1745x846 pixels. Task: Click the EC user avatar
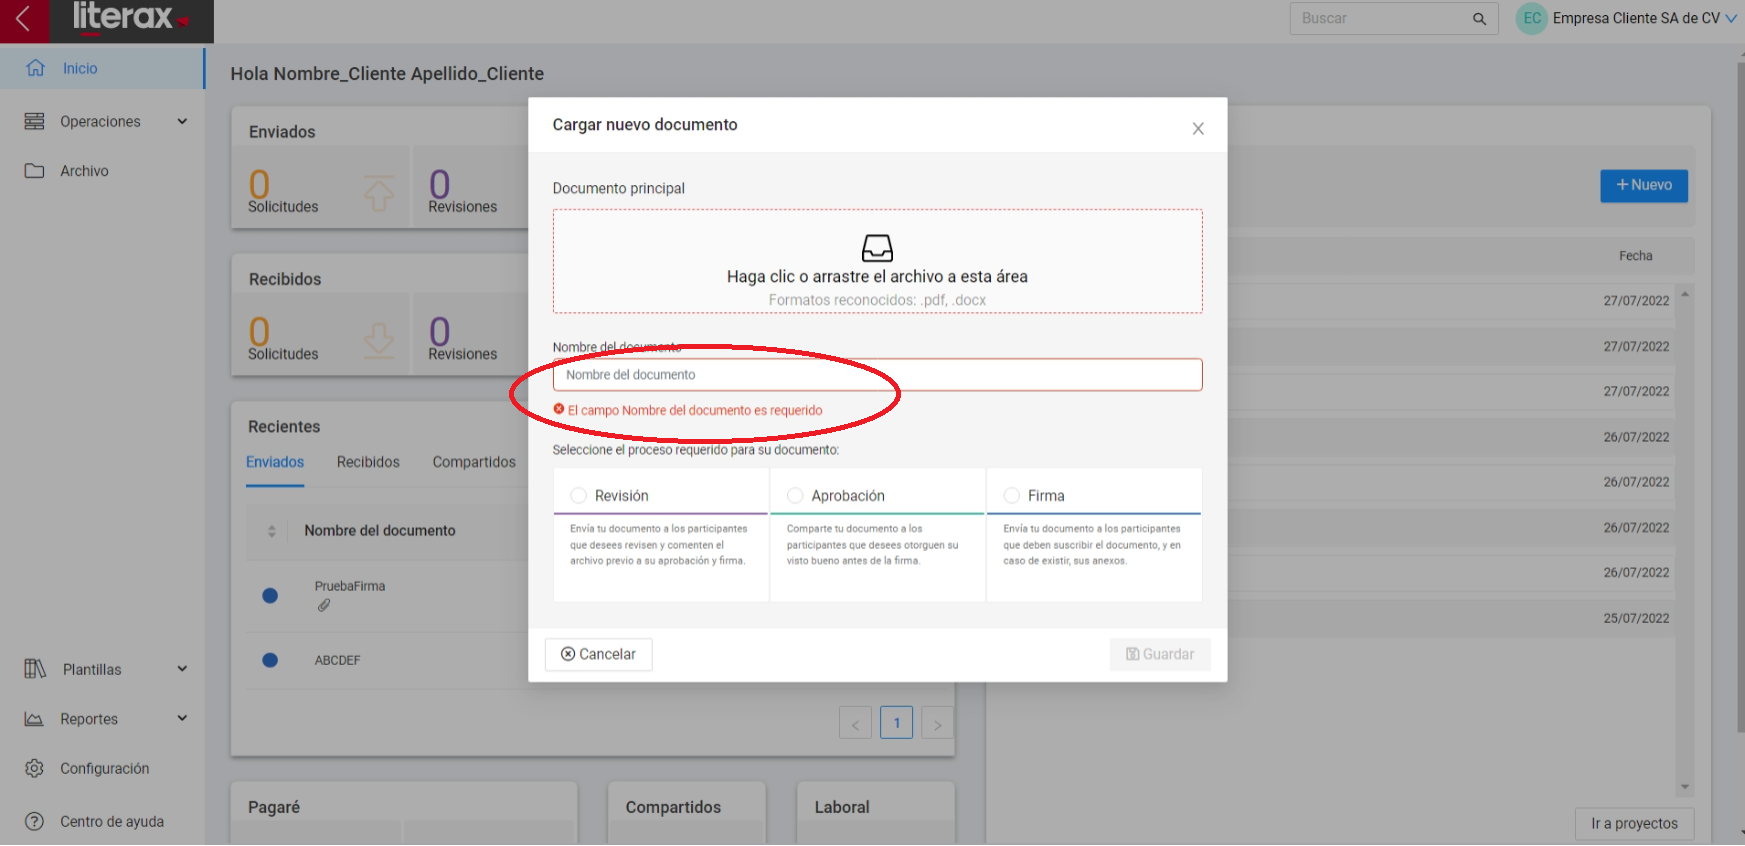(x=1531, y=19)
